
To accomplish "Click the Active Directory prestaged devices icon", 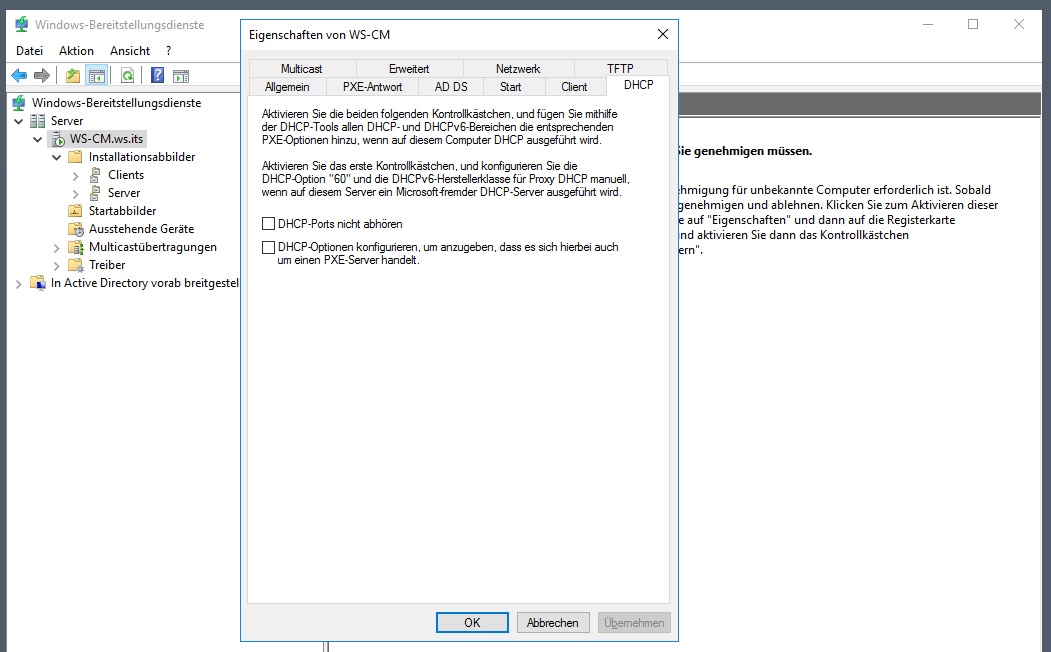I will [x=38, y=283].
